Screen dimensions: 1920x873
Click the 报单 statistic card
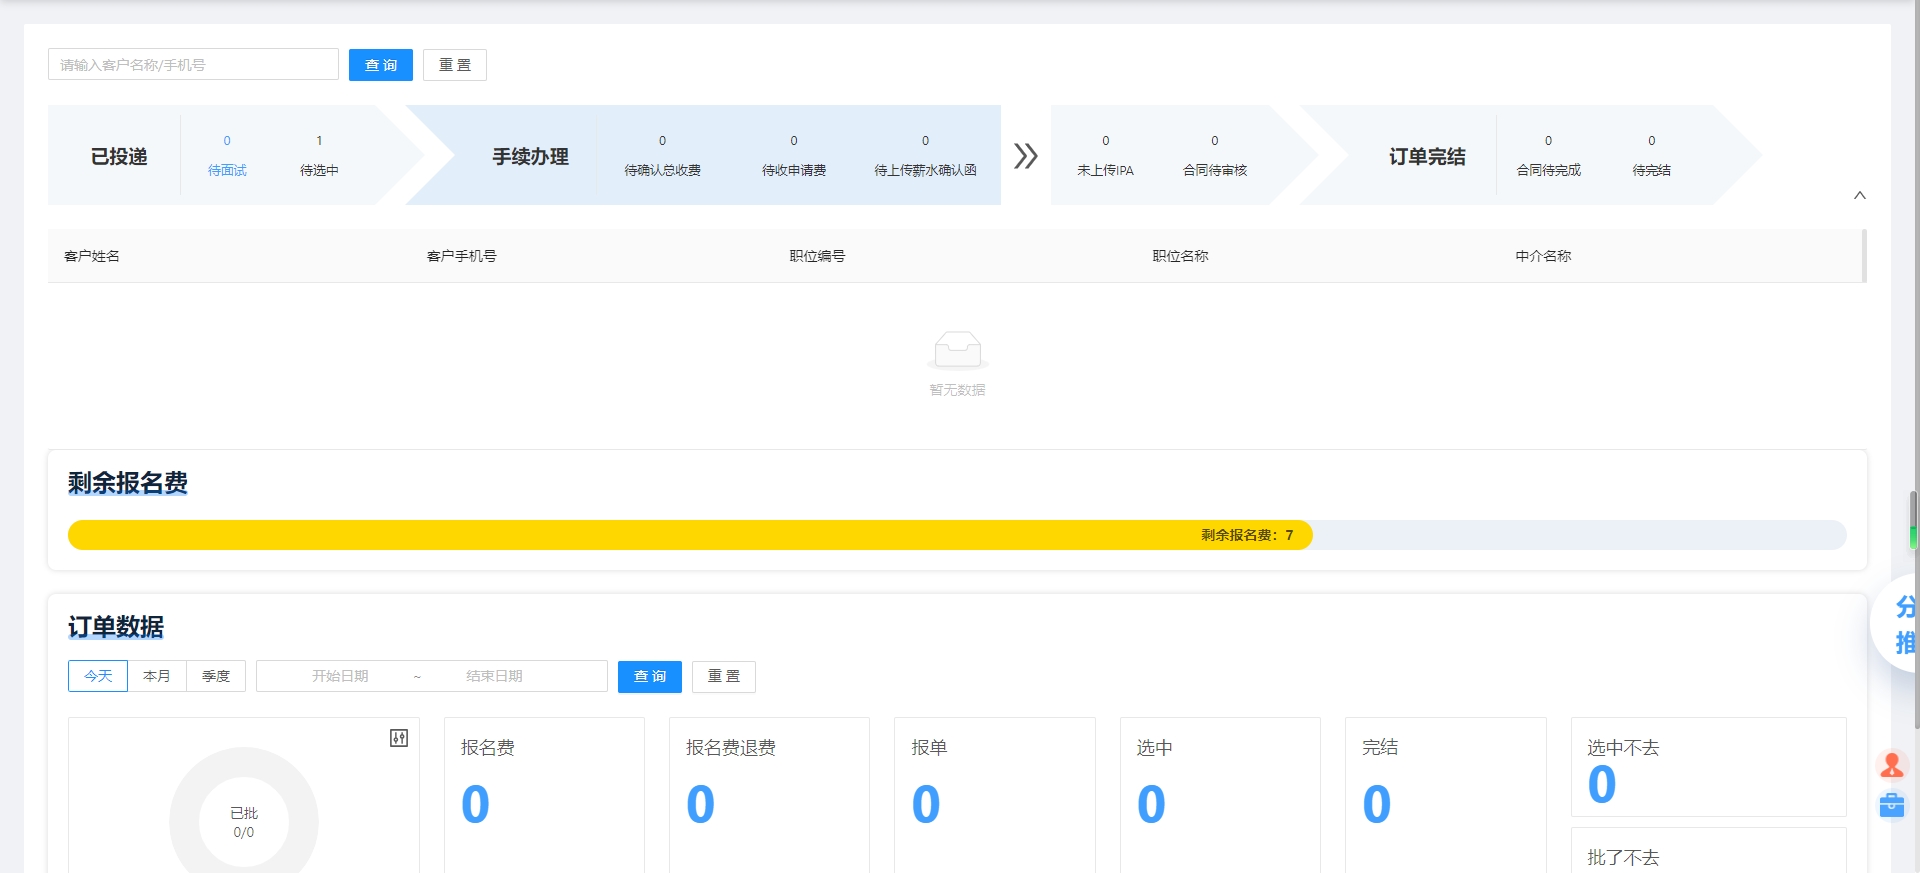[995, 795]
